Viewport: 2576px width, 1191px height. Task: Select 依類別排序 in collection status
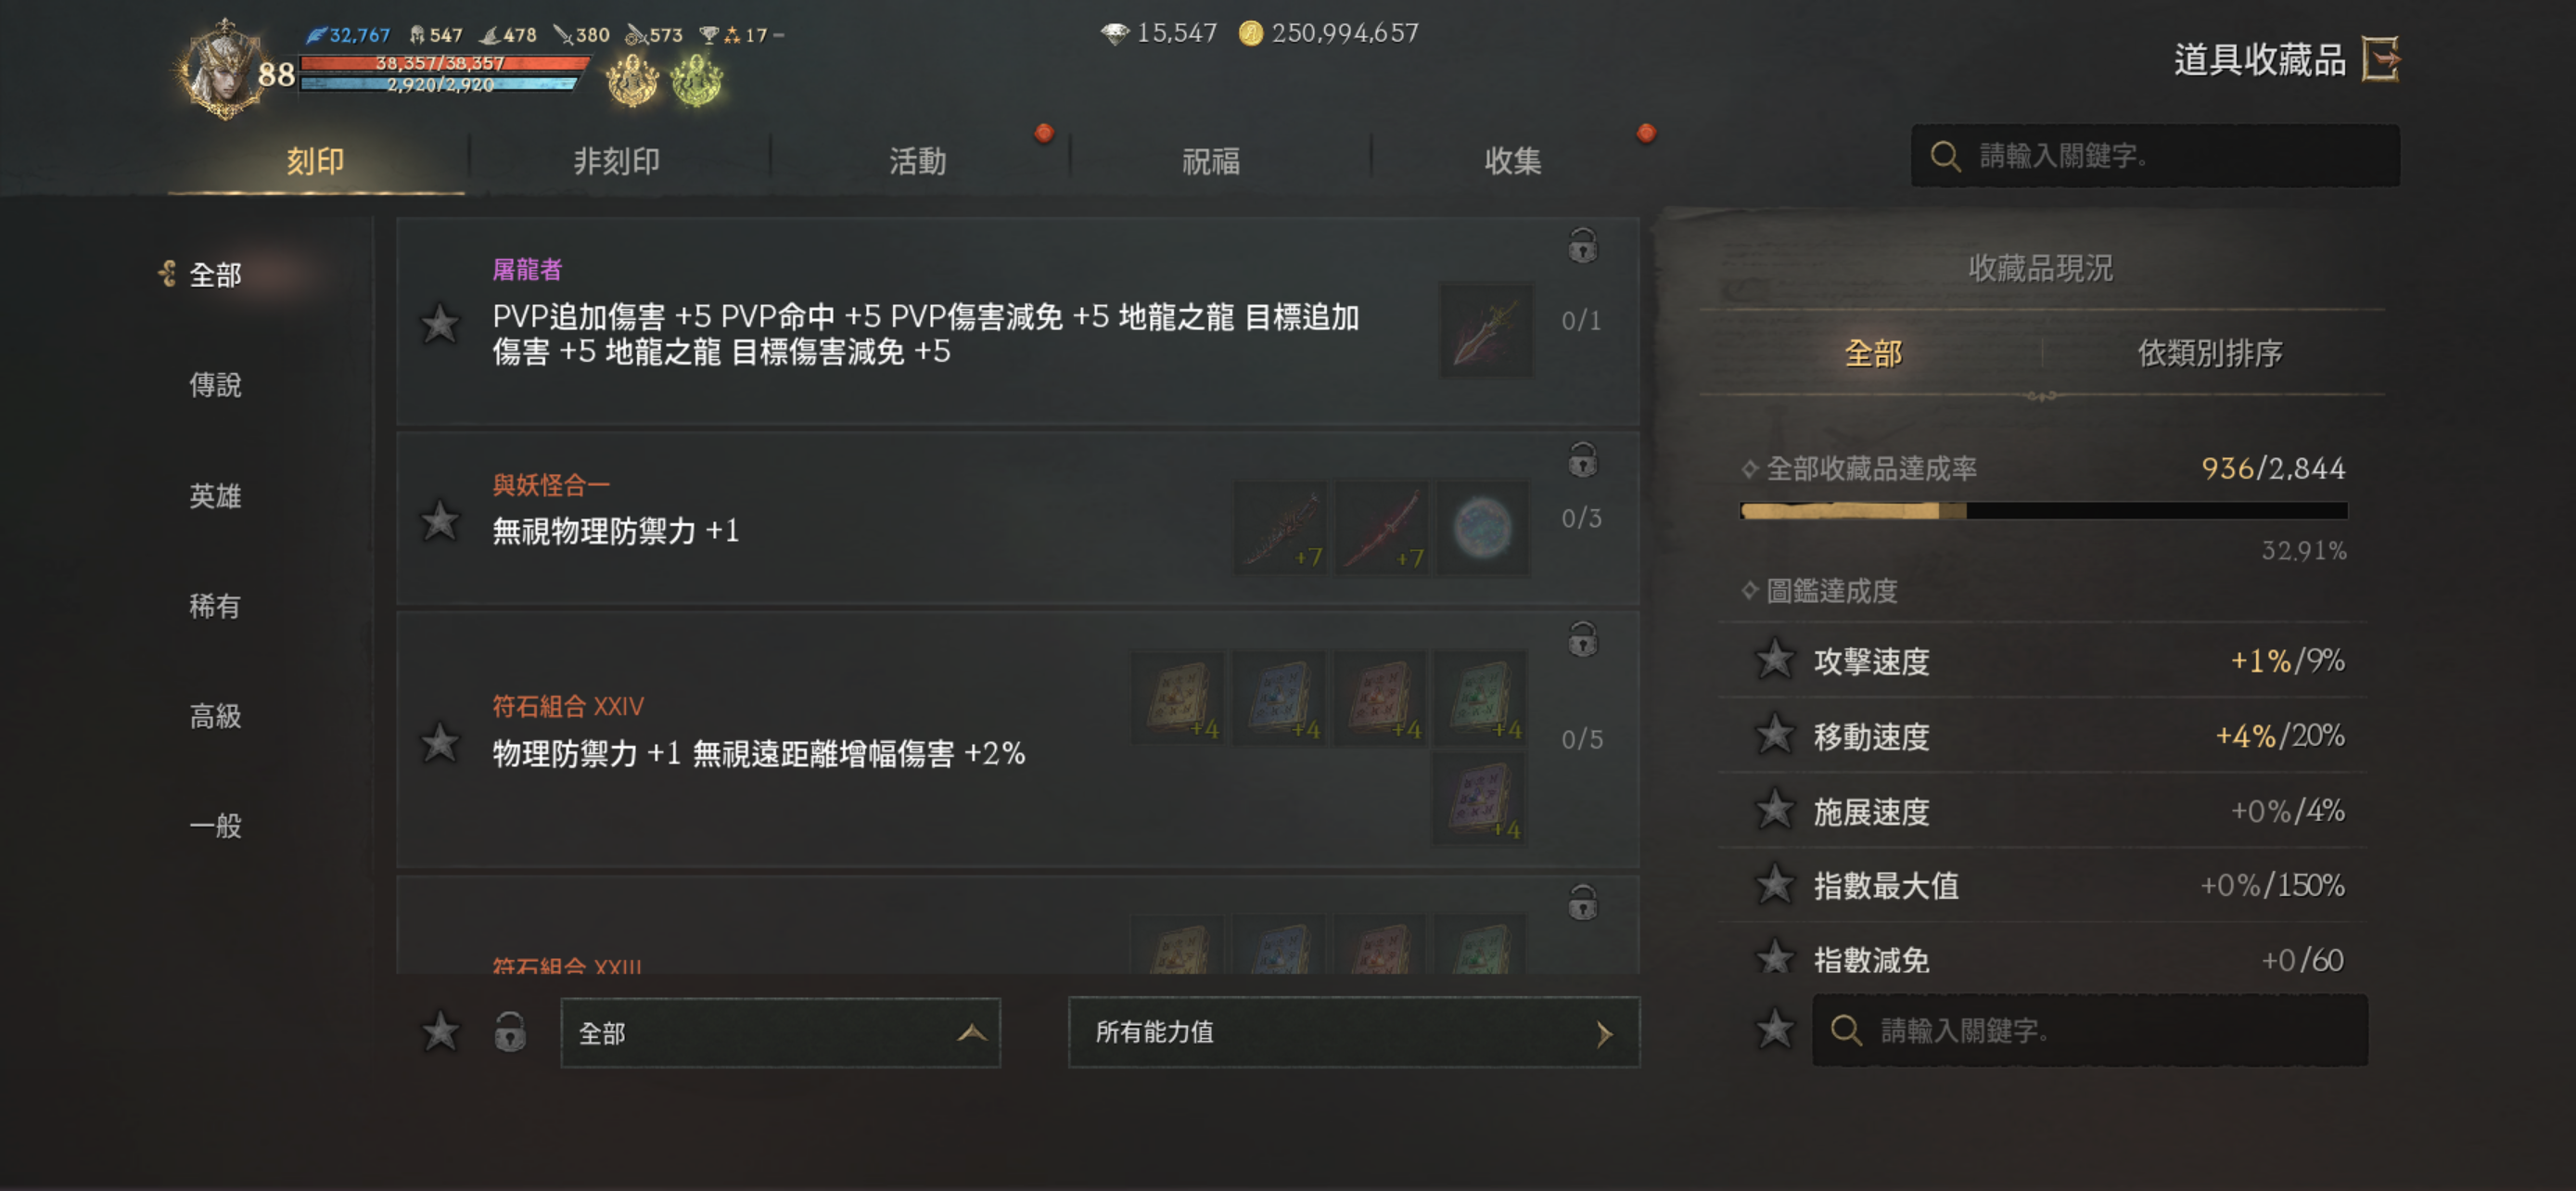2210,353
